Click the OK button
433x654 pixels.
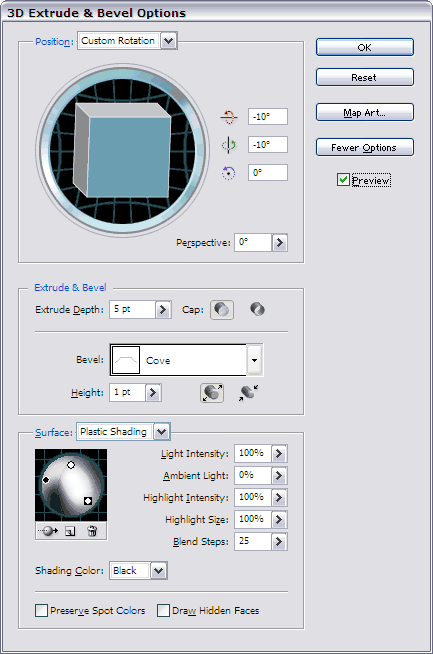pos(365,47)
